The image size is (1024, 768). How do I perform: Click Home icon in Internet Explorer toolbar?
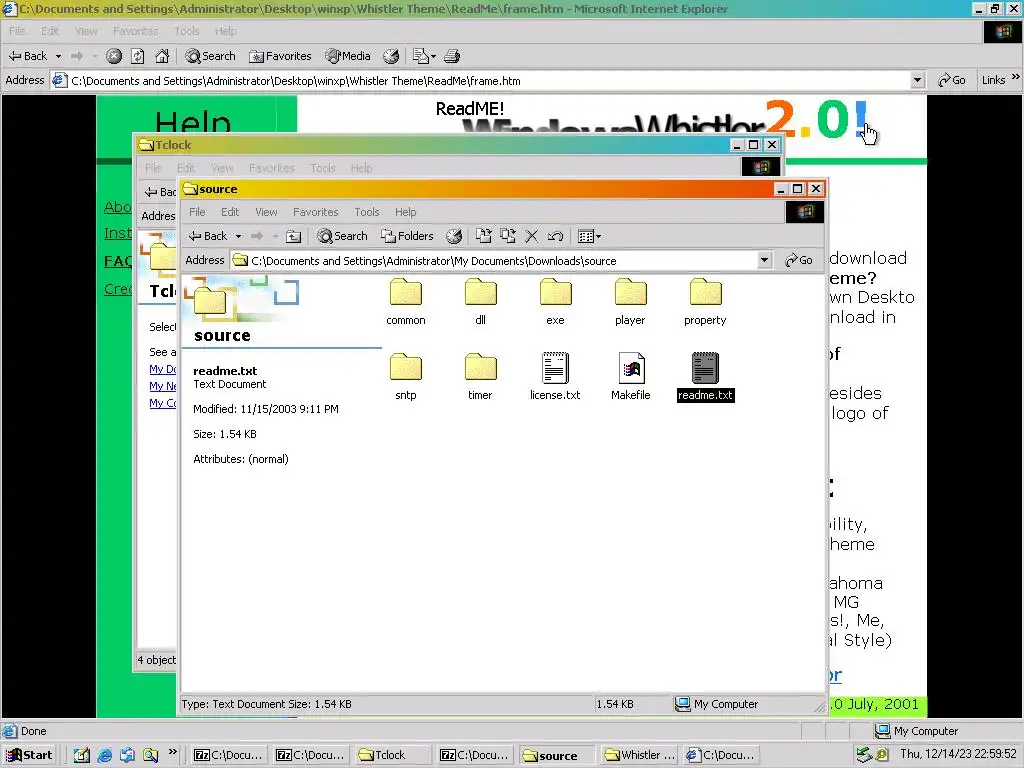coord(162,56)
